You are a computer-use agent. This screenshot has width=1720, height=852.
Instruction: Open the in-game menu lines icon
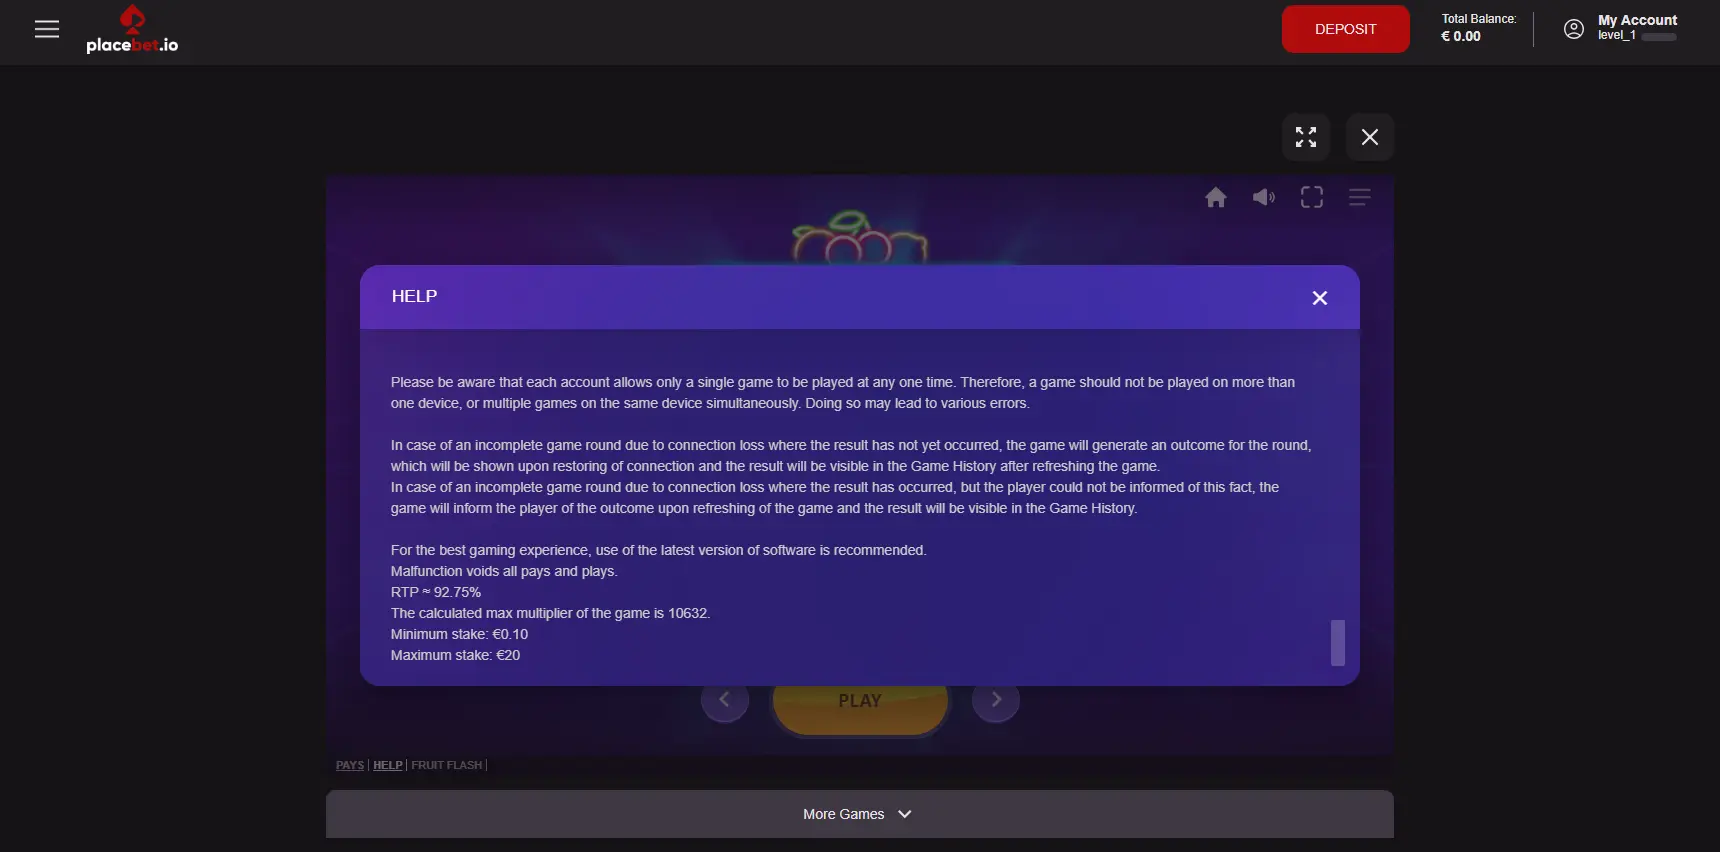[x=1360, y=197]
